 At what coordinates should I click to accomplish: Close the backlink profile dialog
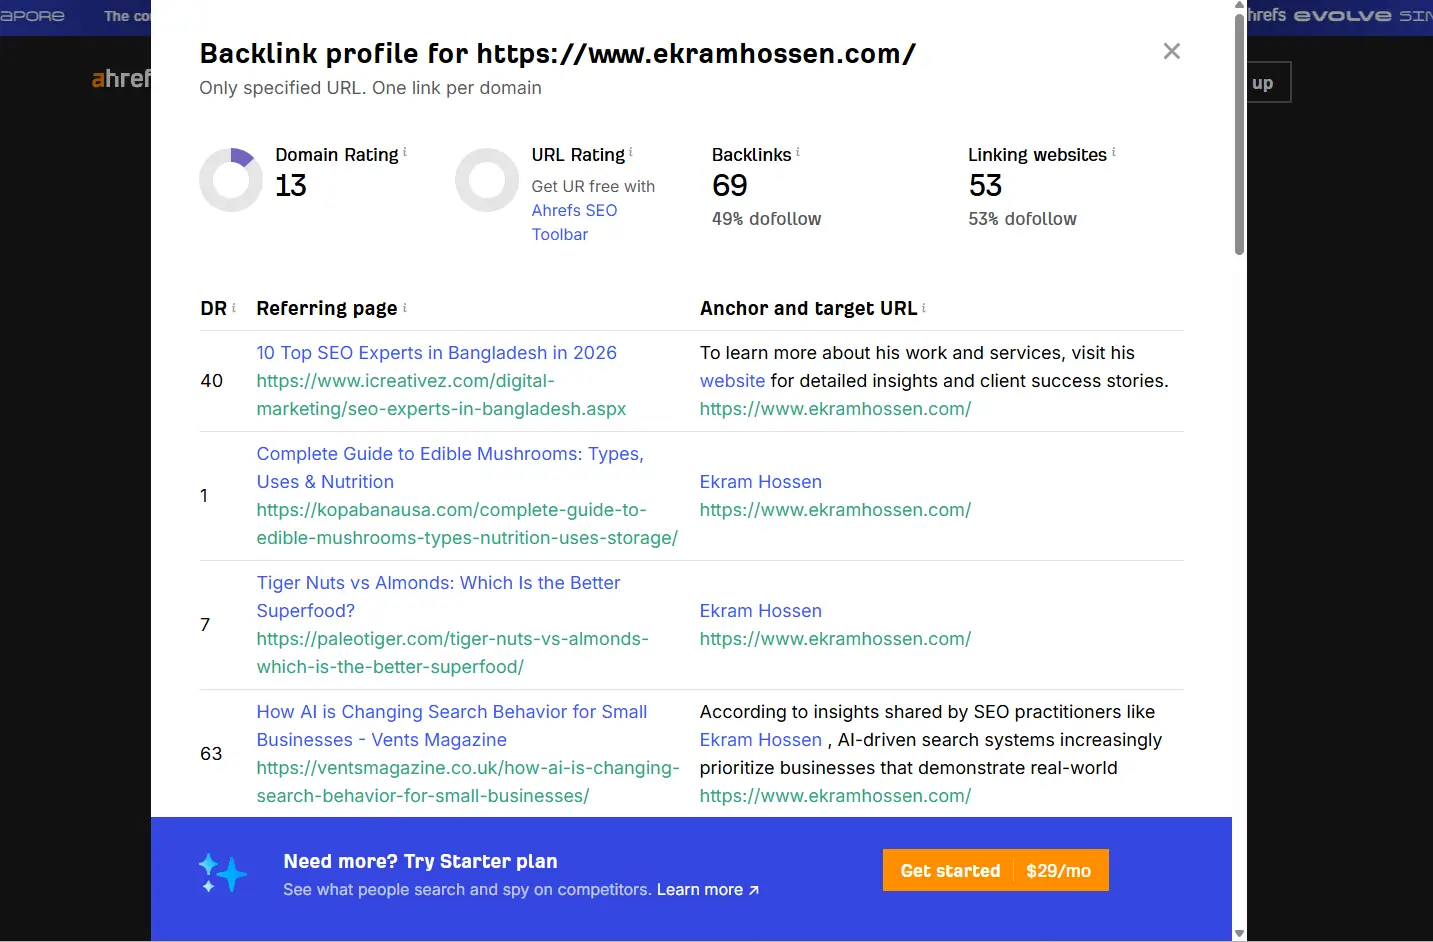pos(1172,51)
